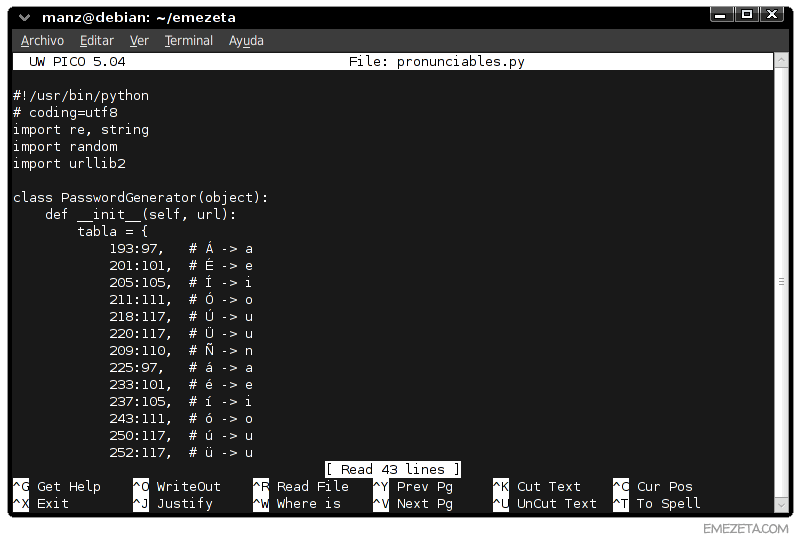Maximize the terminal window
The width and height of the screenshot is (800, 541).
click(x=746, y=15)
